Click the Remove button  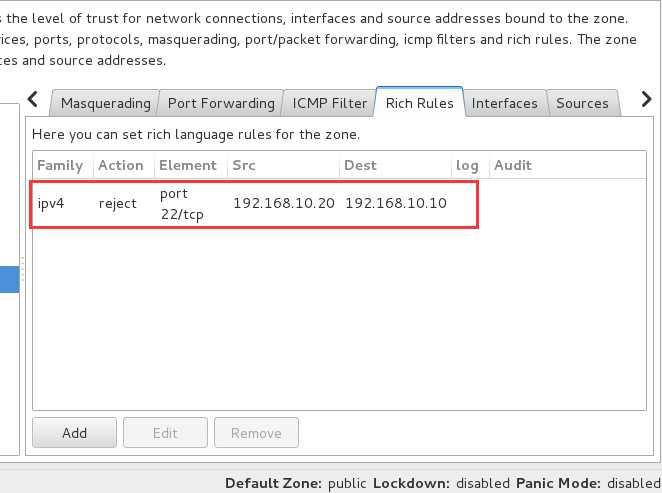(256, 433)
